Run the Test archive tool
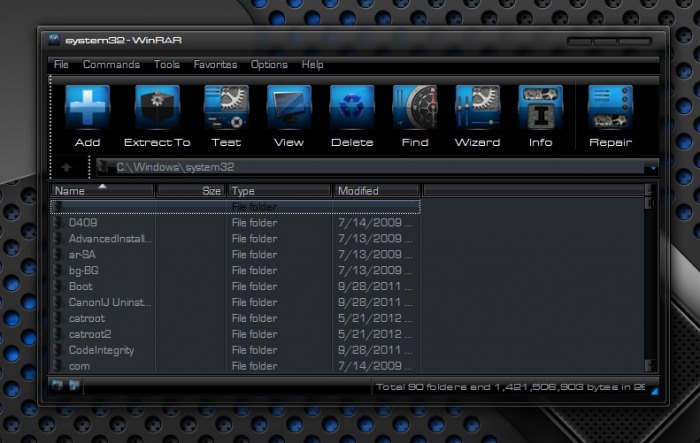The width and height of the screenshot is (700, 443). pos(226,108)
